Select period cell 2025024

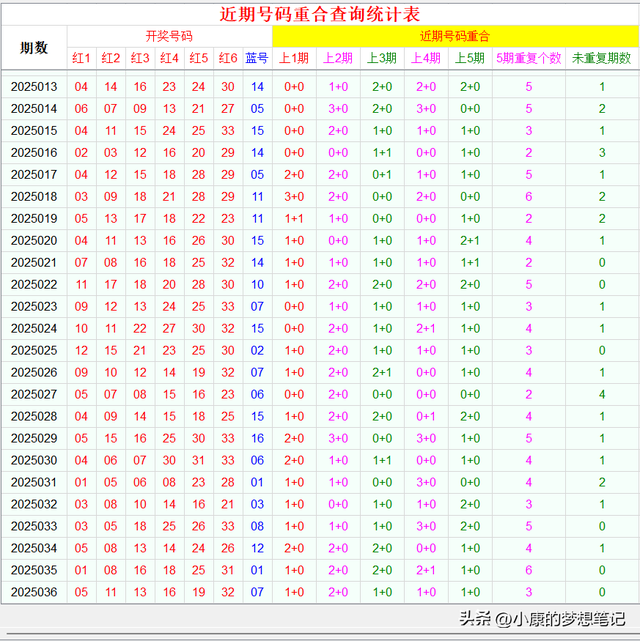pyautogui.click(x=34, y=329)
